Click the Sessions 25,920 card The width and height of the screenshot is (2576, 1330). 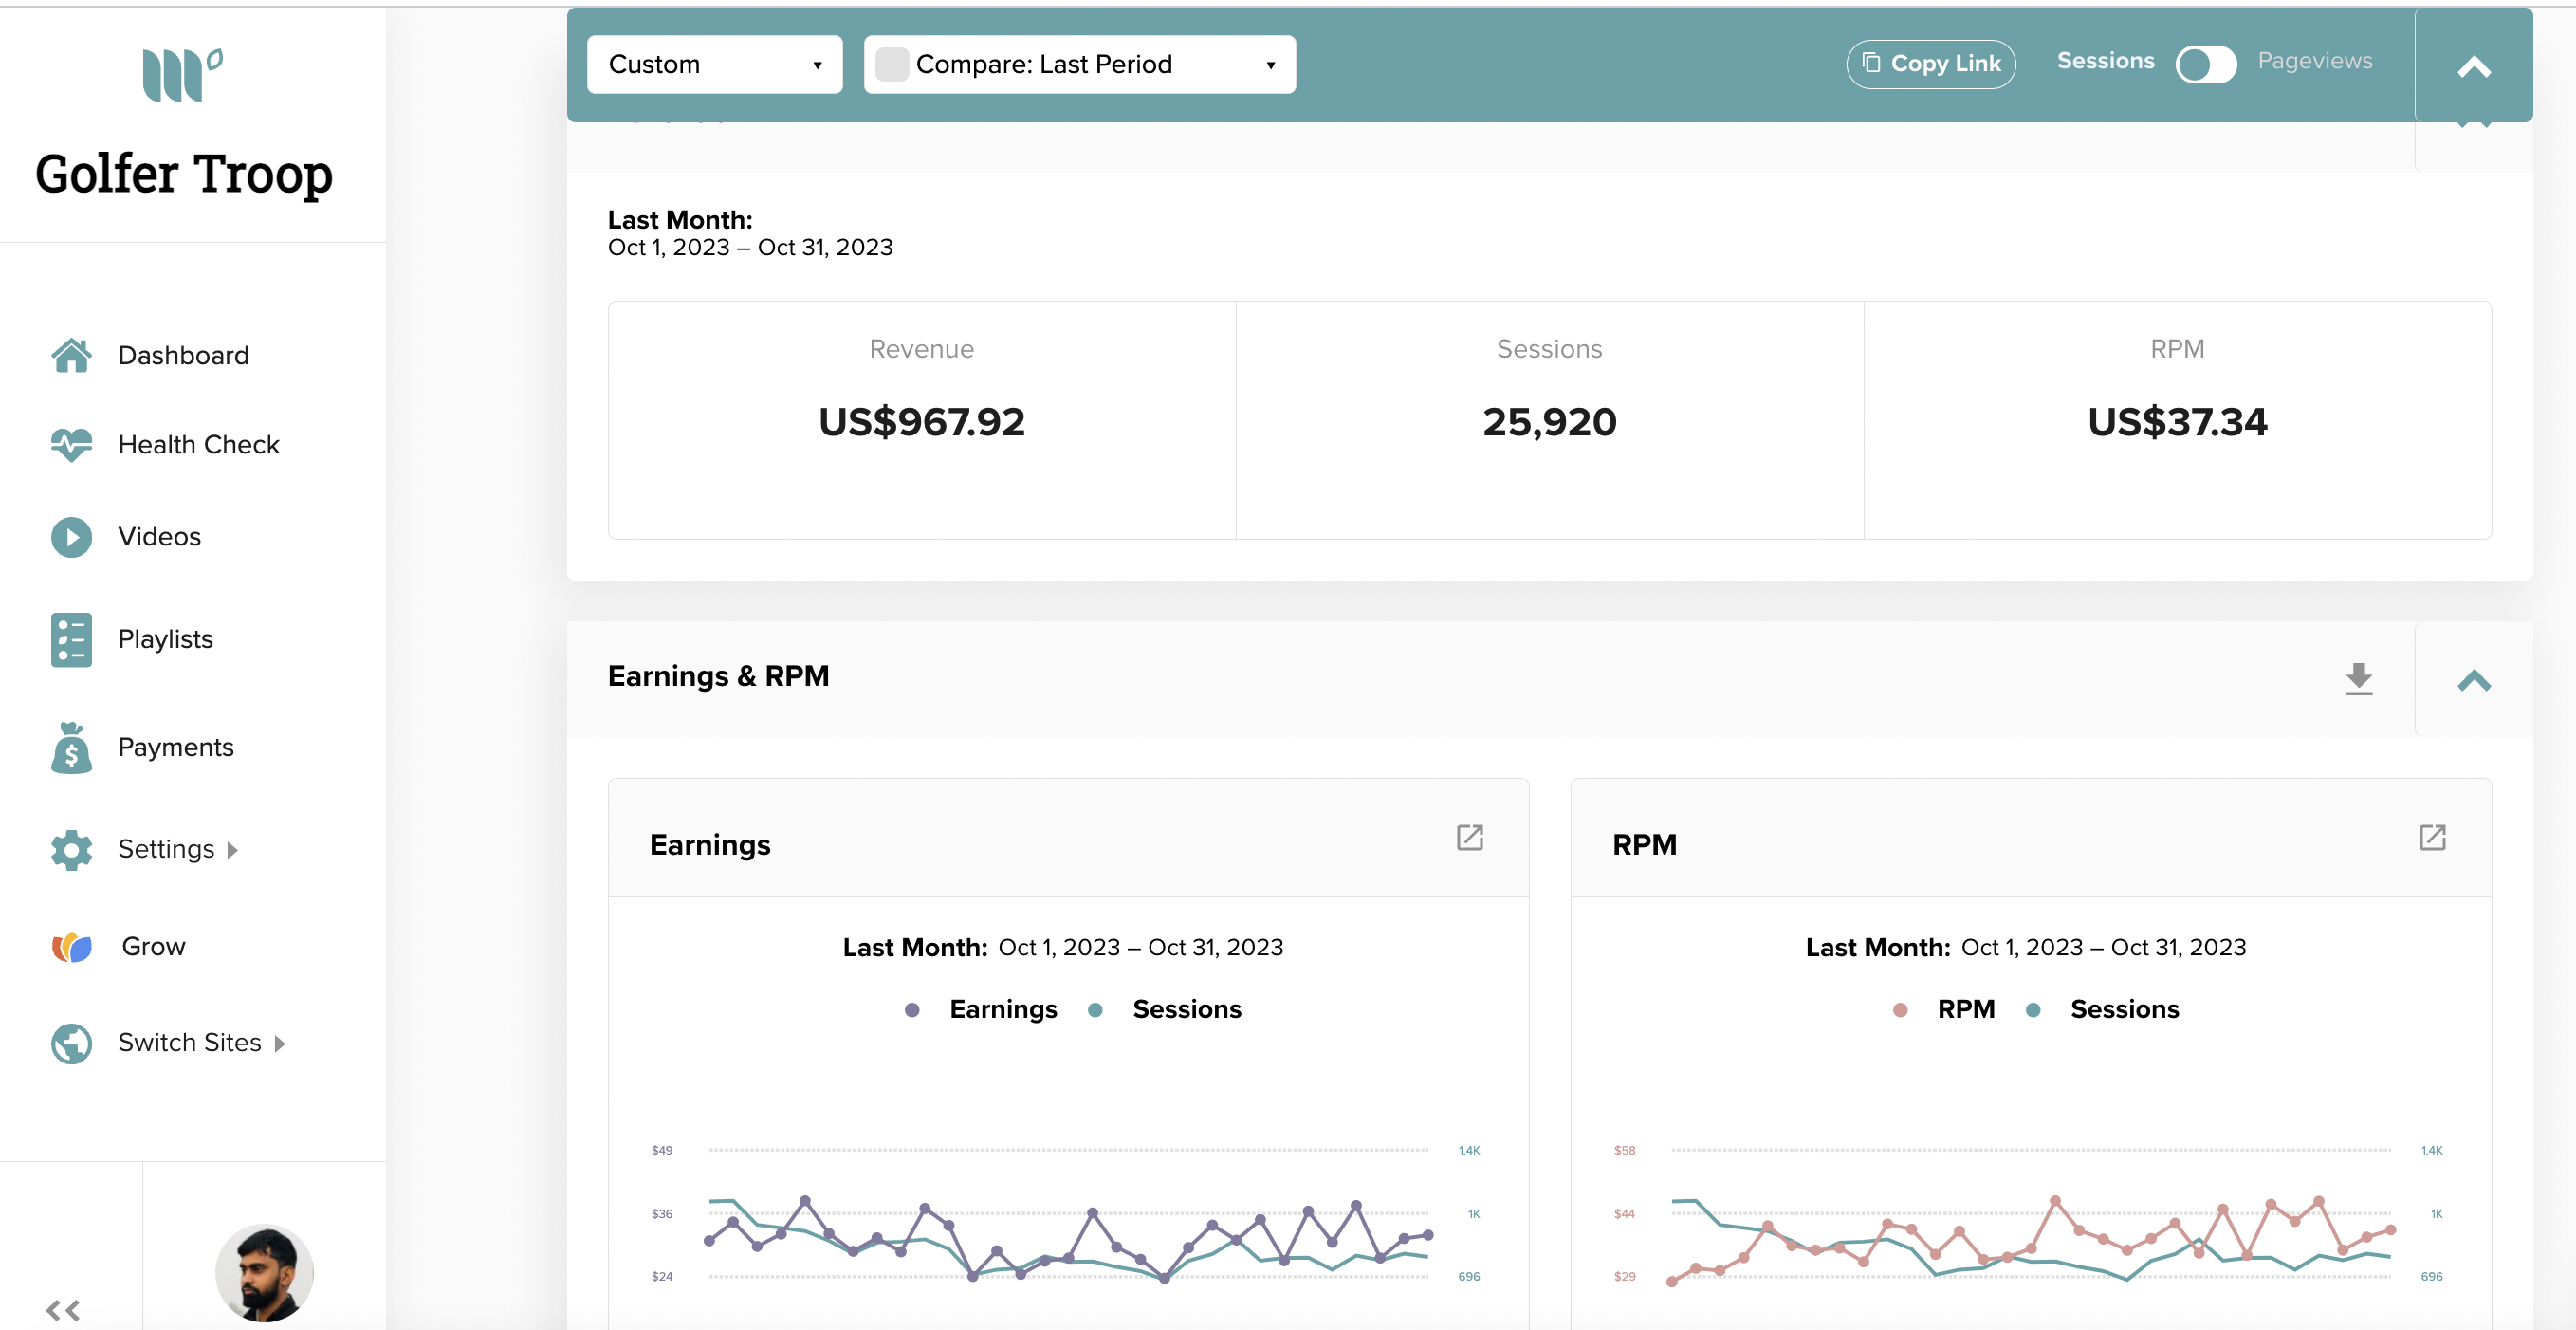tap(1549, 420)
